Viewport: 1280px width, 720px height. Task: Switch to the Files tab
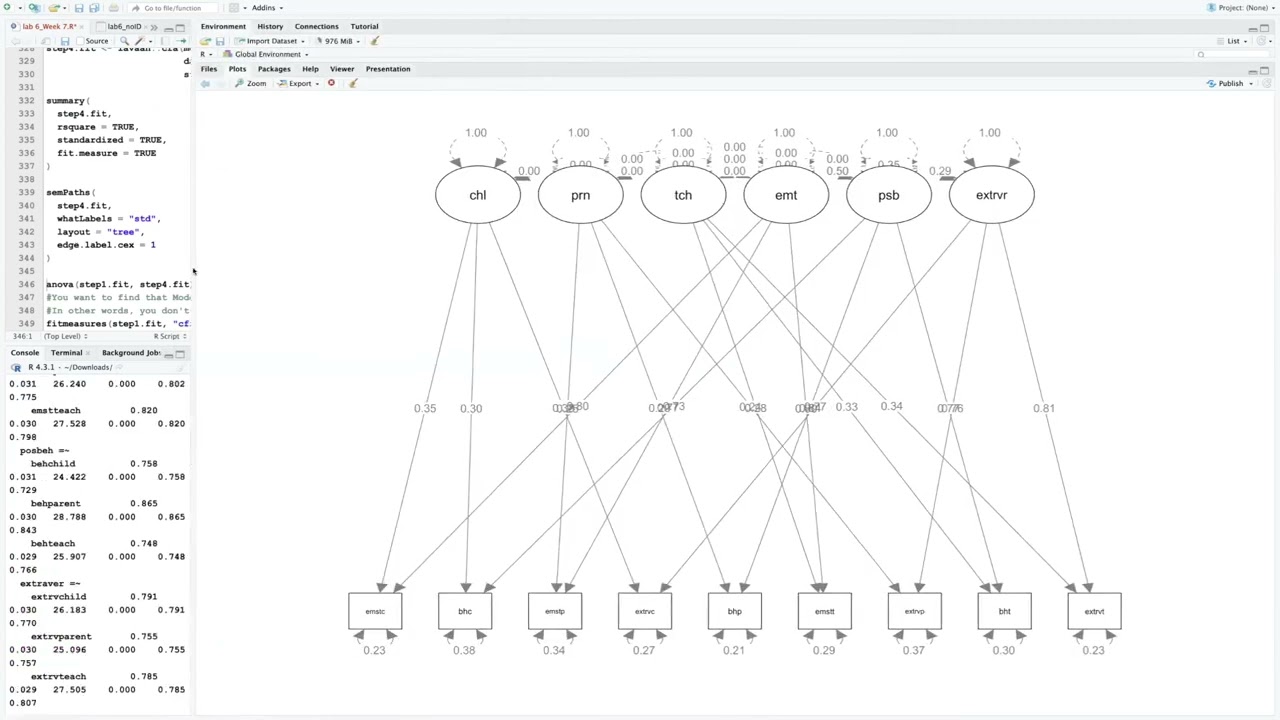(209, 69)
